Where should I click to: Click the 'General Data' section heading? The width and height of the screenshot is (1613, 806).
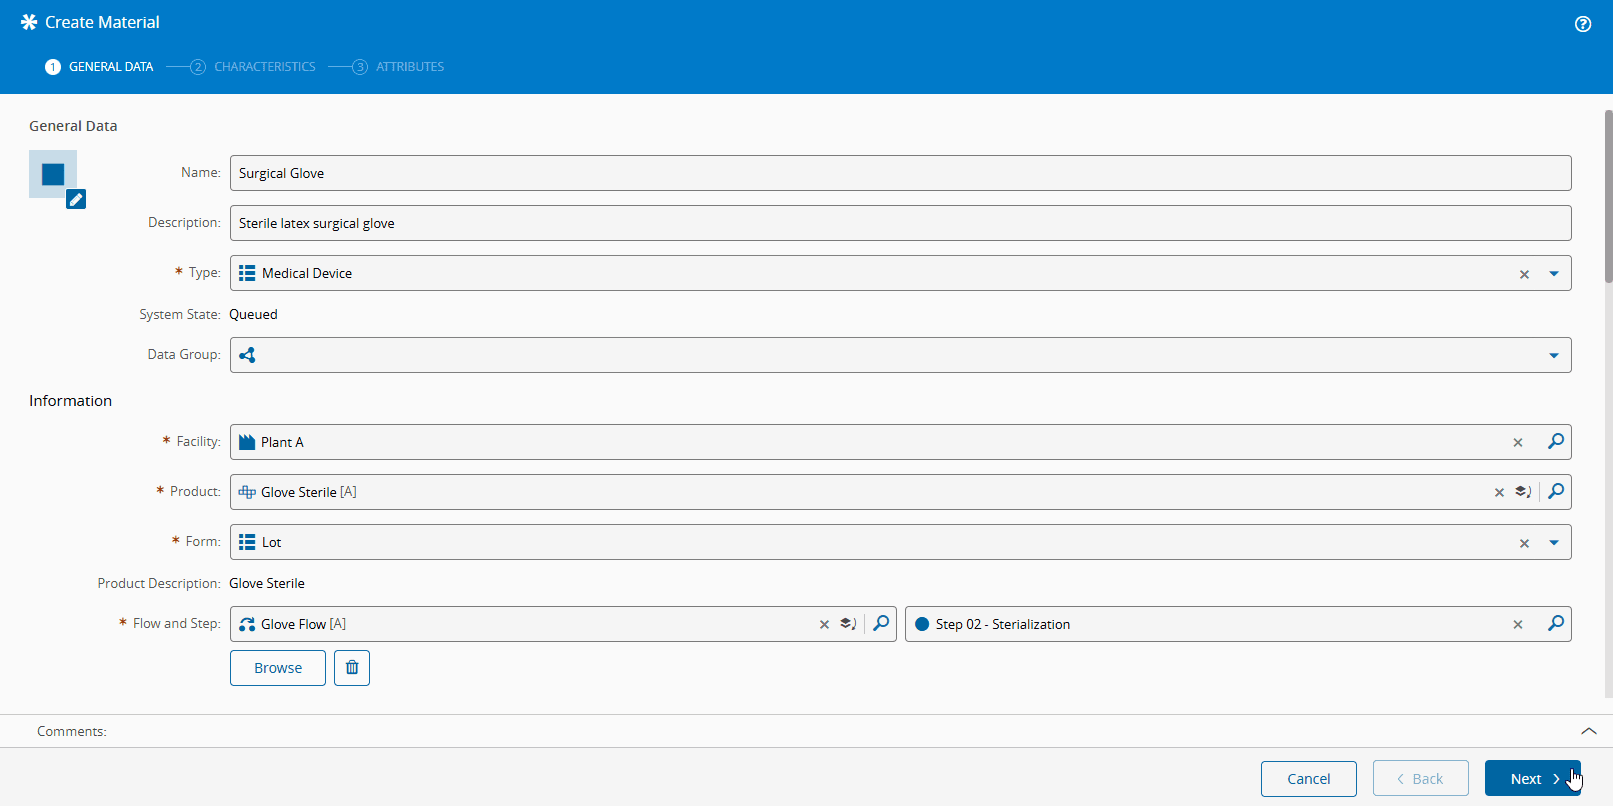[x=73, y=126]
